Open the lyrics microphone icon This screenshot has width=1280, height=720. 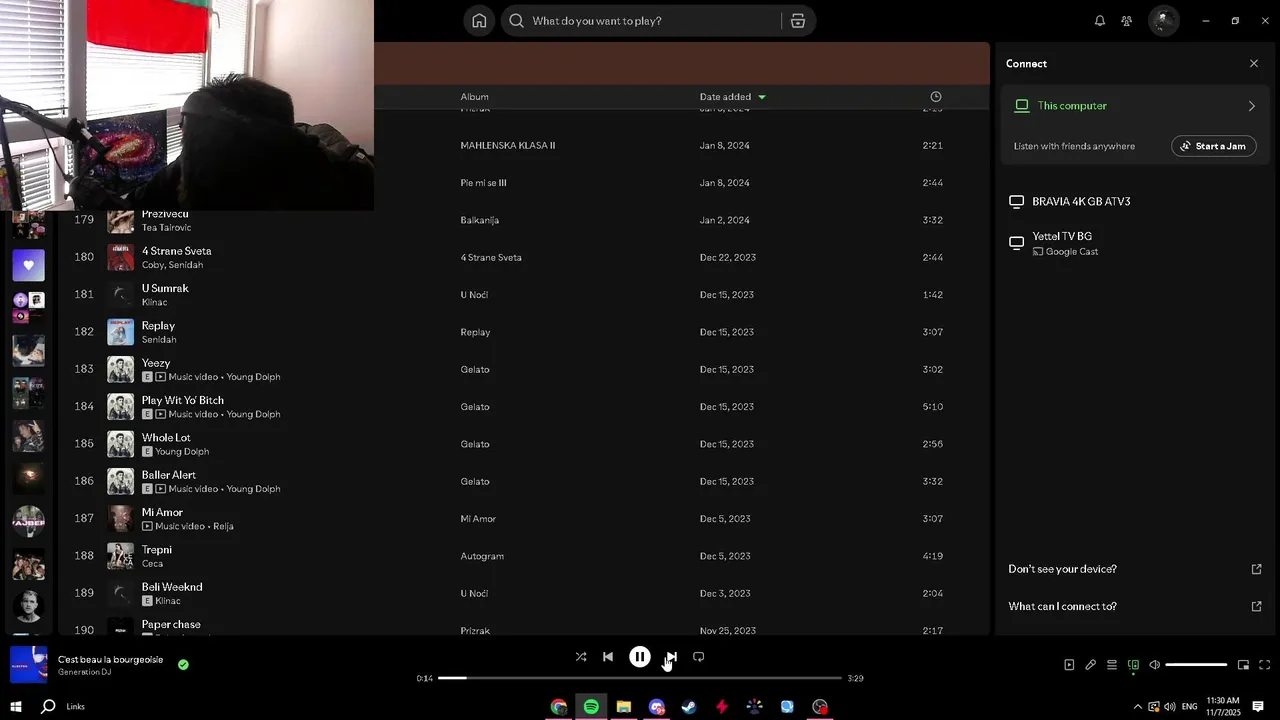[1091, 665]
